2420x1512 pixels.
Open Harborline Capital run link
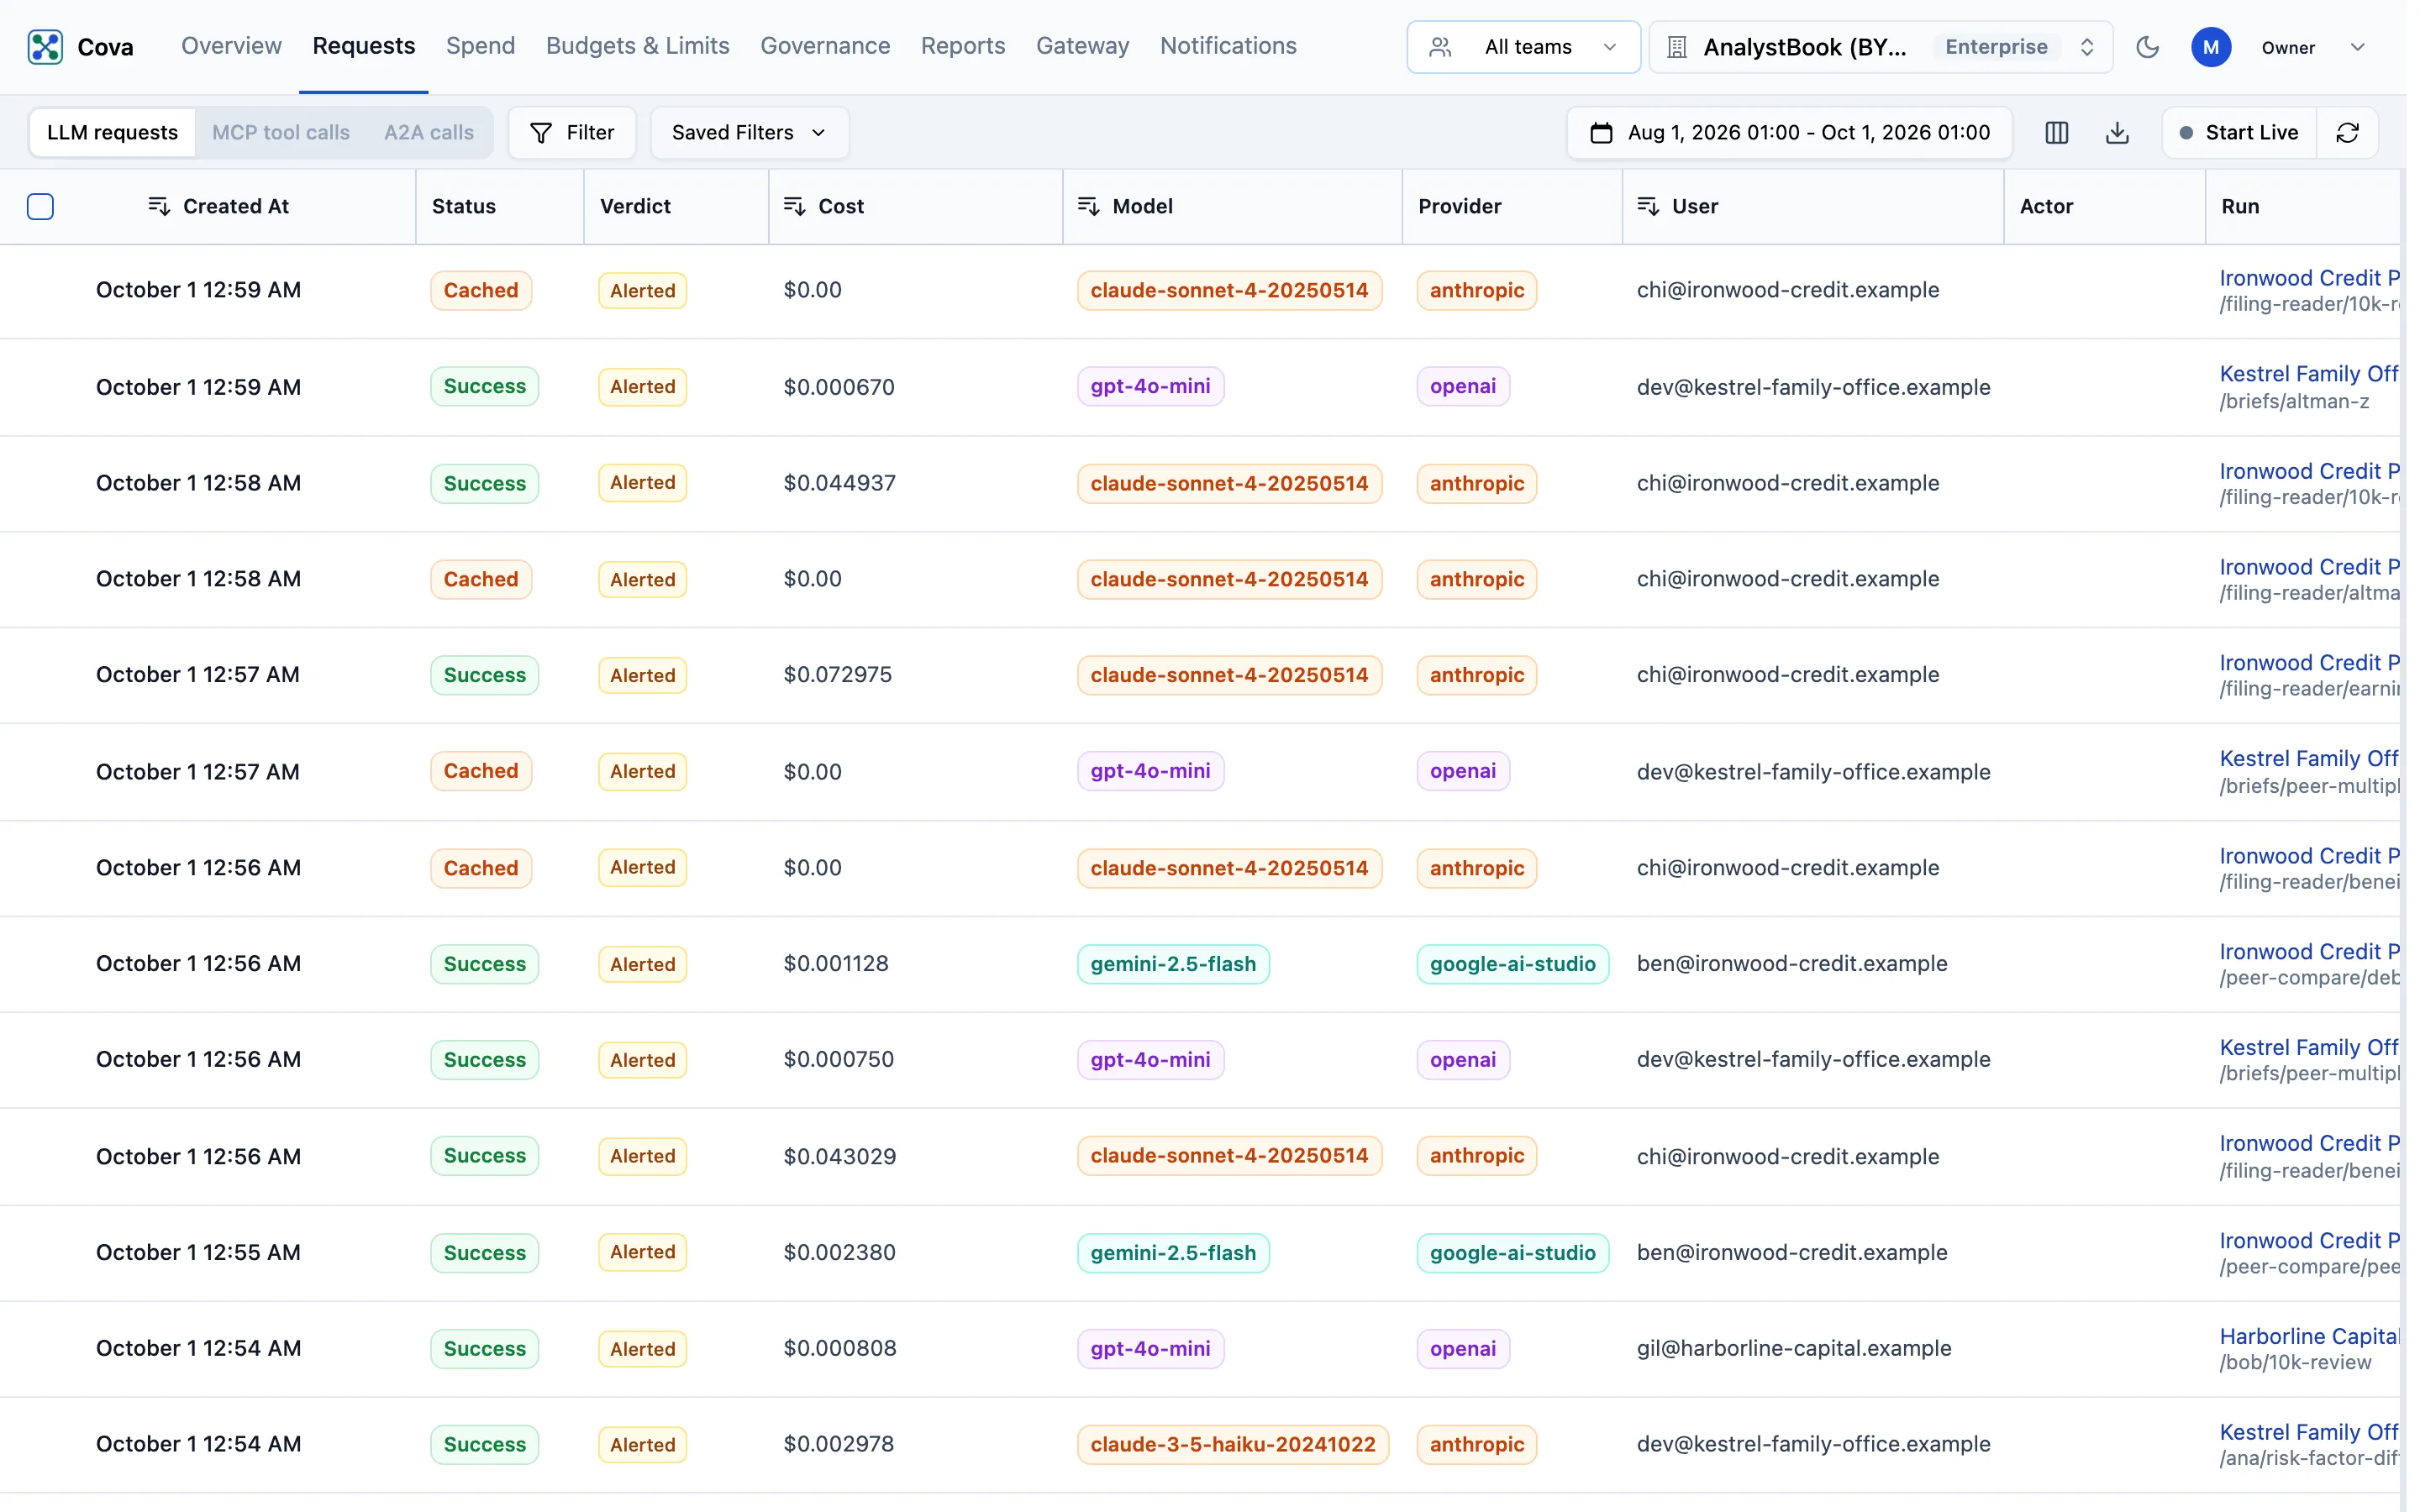[2308, 1336]
